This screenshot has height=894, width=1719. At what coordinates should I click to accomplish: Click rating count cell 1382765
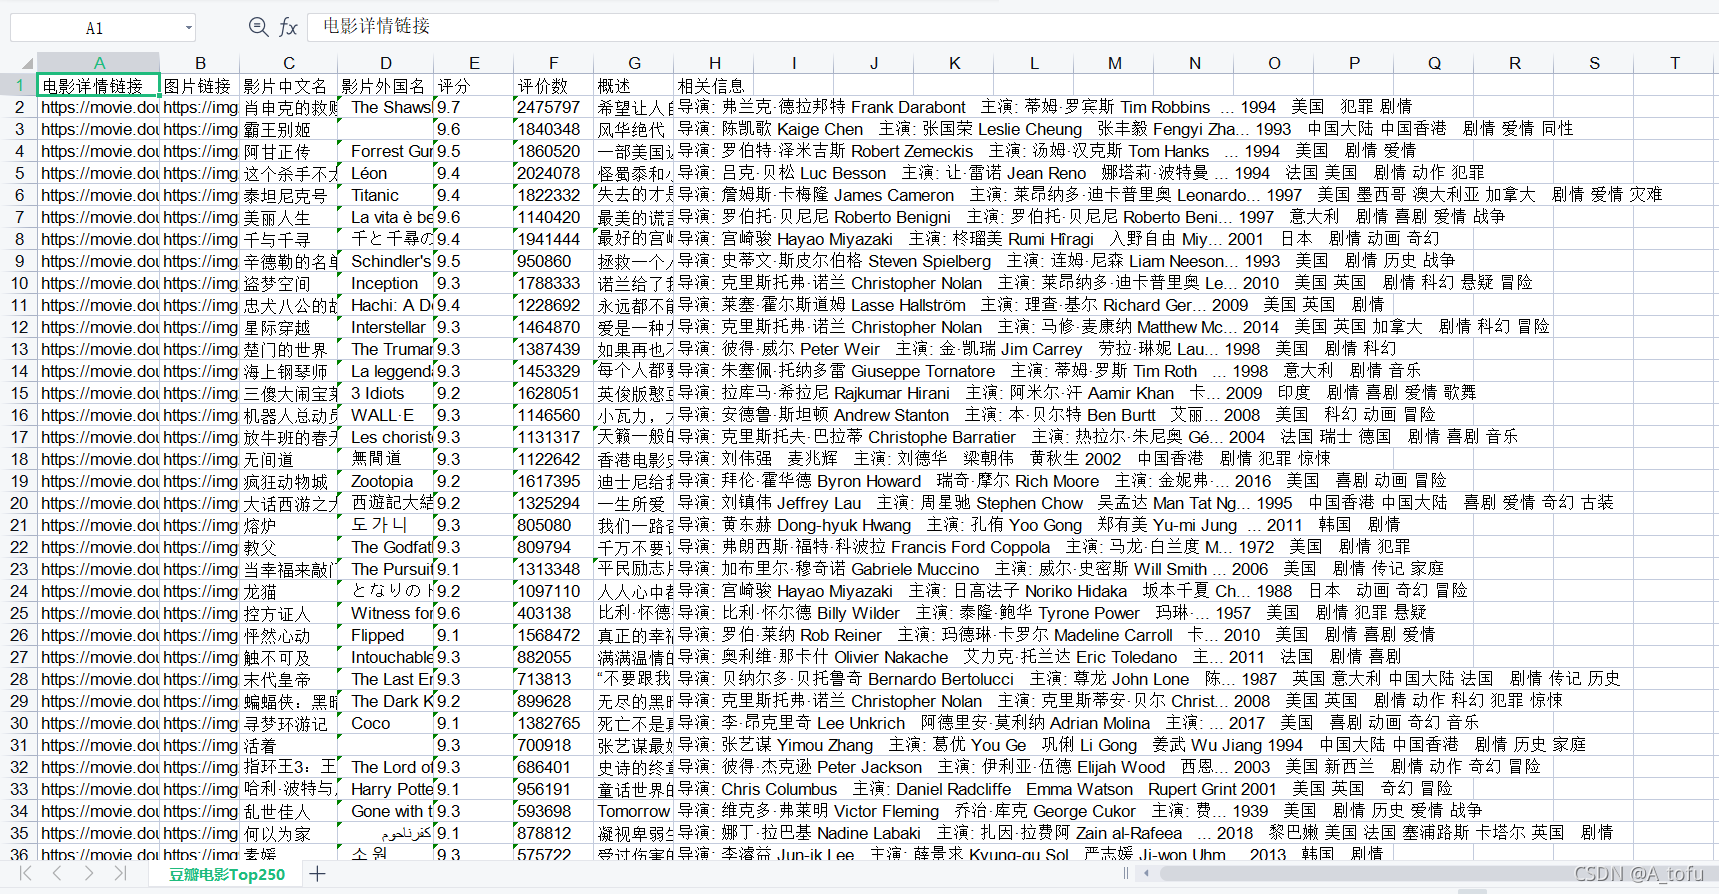(x=553, y=723)
